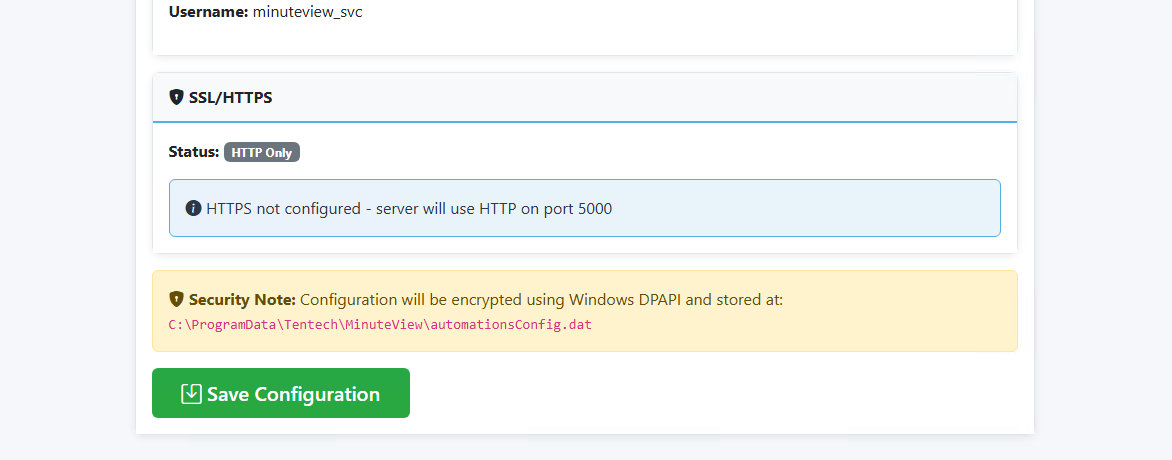
Task: Click the bold Username: label
Action: pyautogui.click(x=208, y=13)
